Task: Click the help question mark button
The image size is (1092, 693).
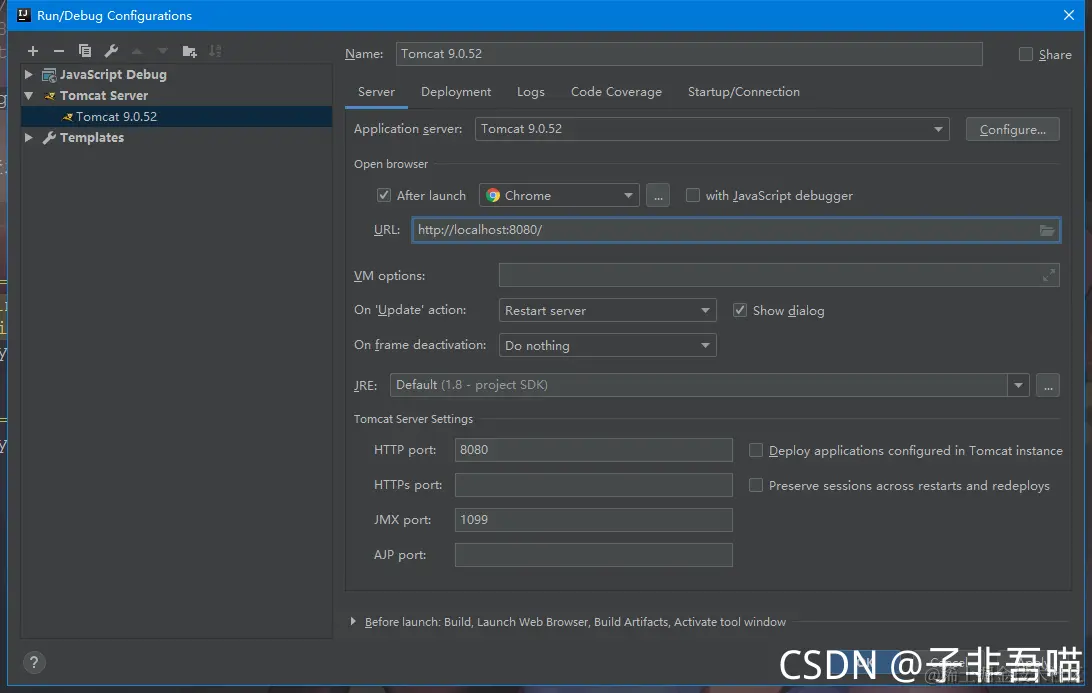Action: click(x=33, y=662)
